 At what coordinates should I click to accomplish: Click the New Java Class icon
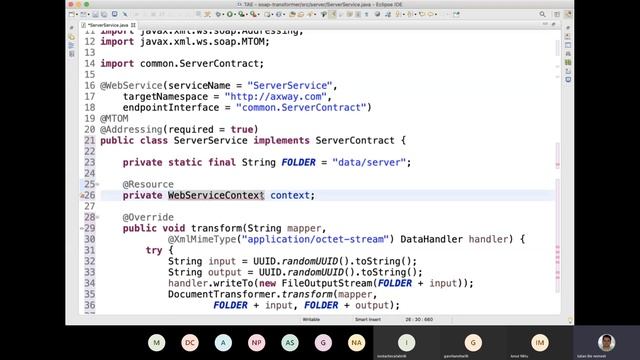click(278, 14)
